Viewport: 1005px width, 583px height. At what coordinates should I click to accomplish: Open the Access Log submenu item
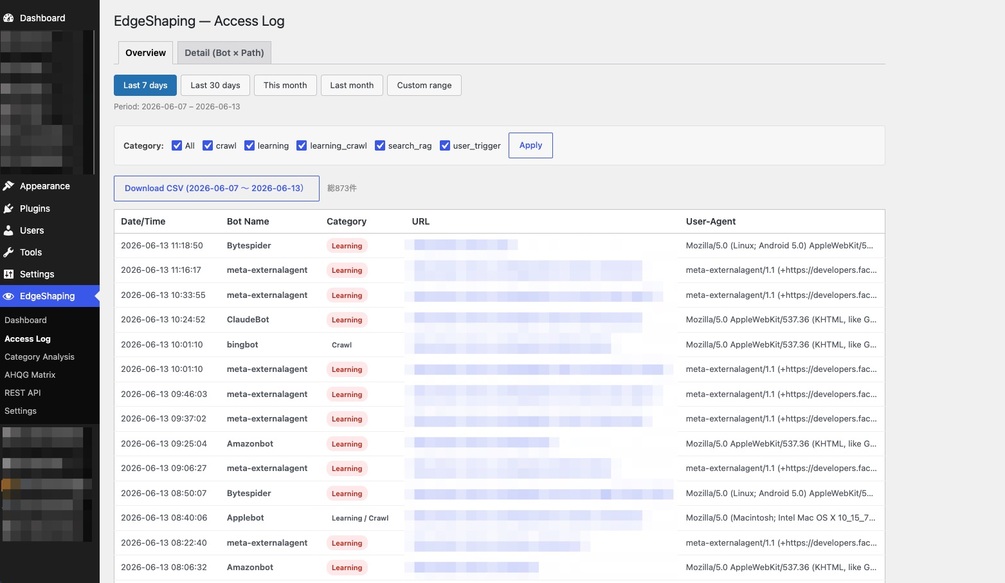28,339
